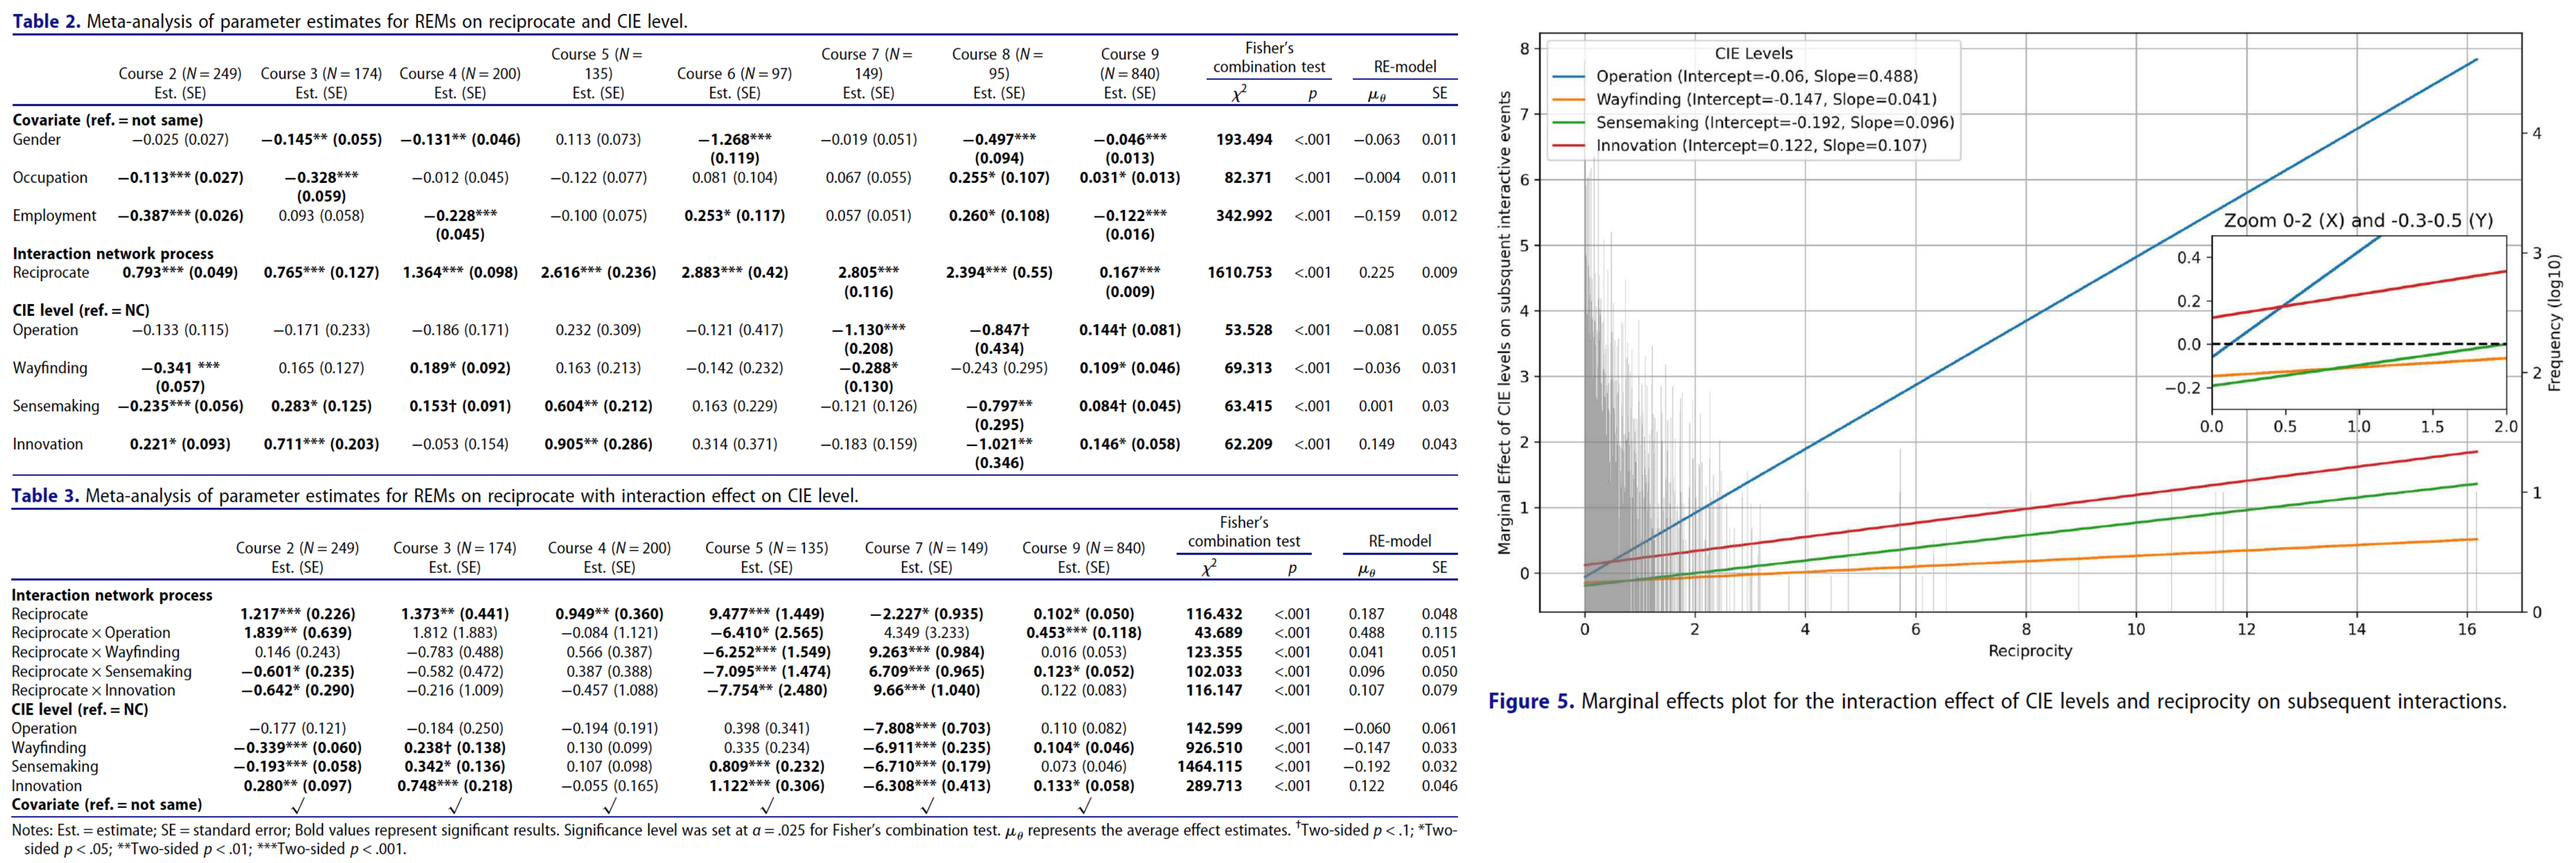Image resolution: width=2576 pixels, height=863 pixels.
Task: Click the Course 6 (N=97) column header
Action: point(734,73)
